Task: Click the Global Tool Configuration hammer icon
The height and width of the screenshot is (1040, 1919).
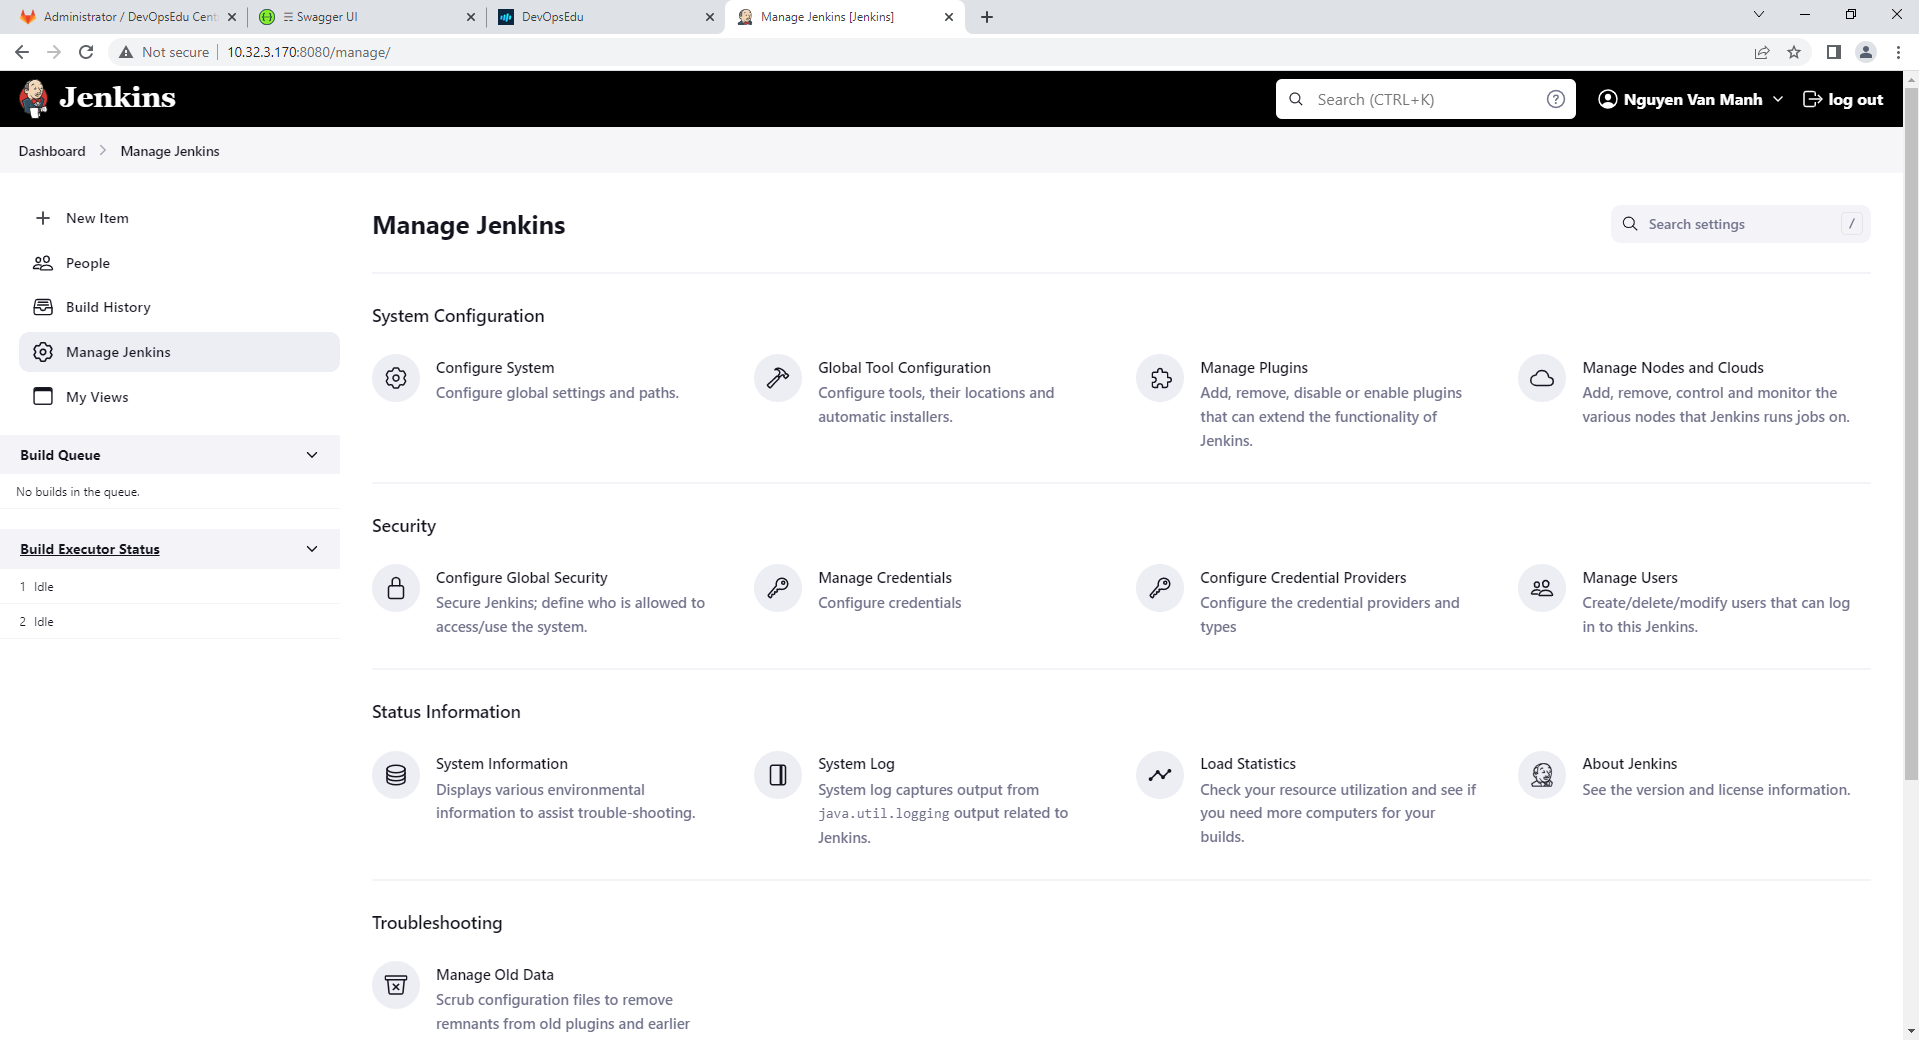Action: pyautogui.click(x=778, y=378)
